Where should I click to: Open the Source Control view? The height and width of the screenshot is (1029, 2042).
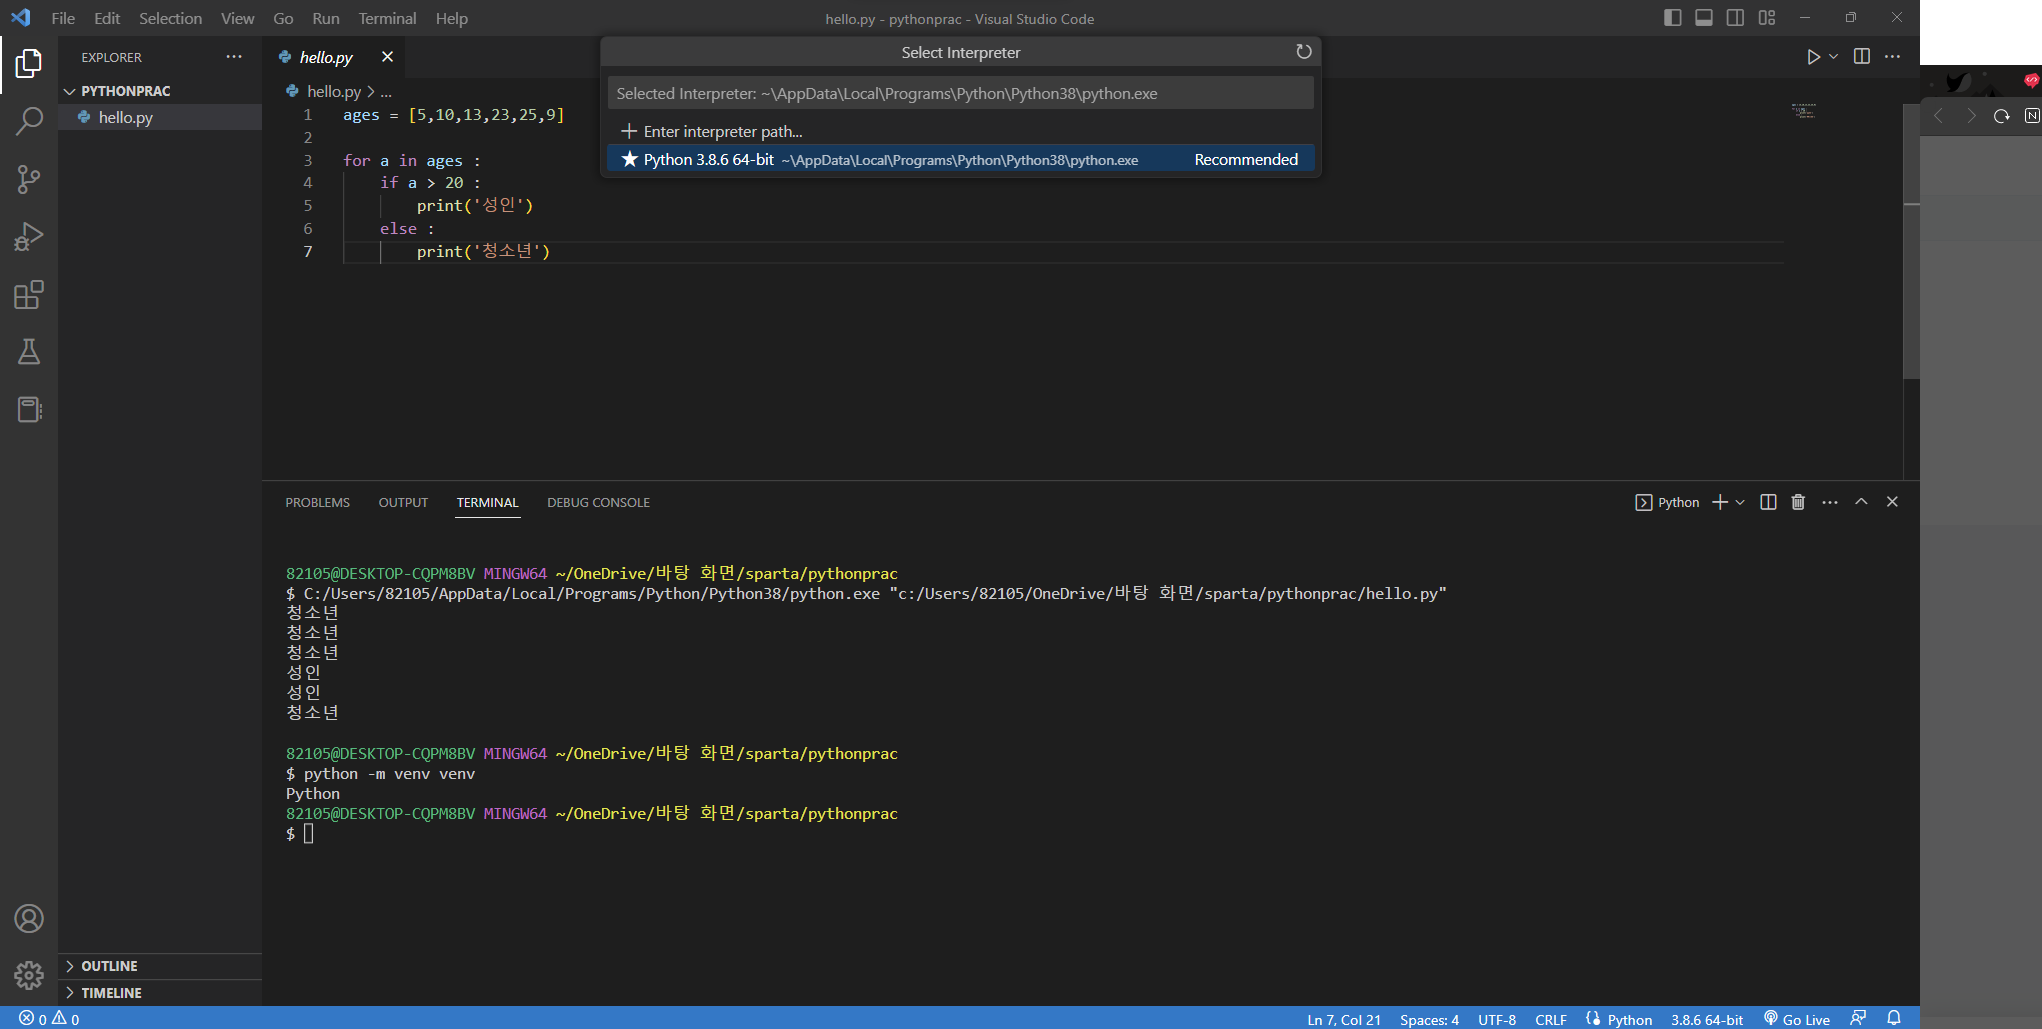pyautogui.click(x=29, y=180)
